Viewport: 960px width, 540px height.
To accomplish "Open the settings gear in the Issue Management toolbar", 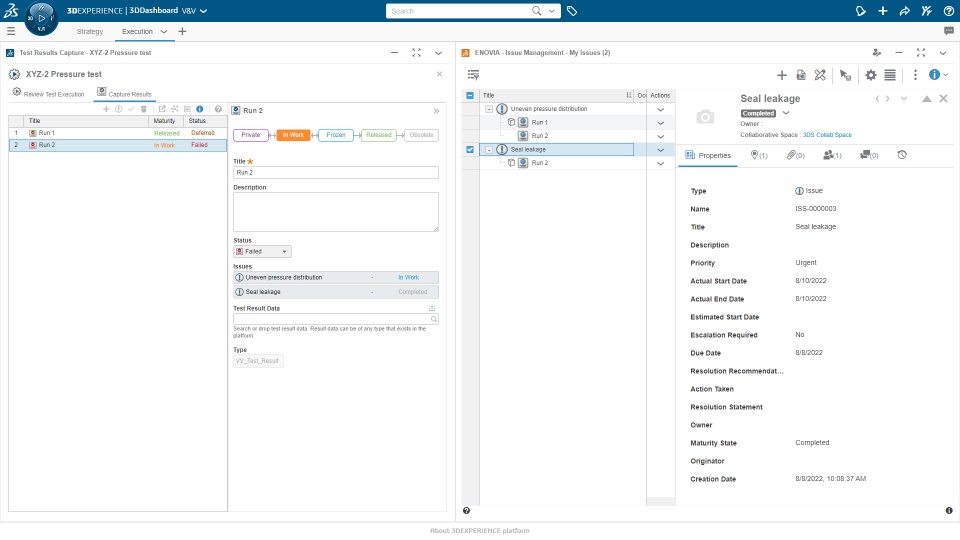I will point(871,75).
